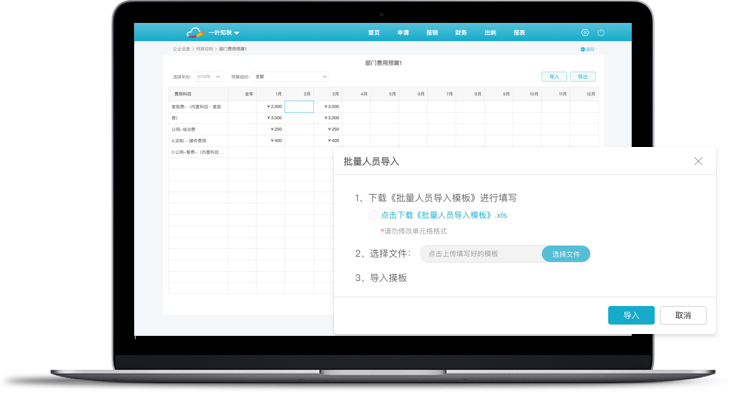Click the power icon in the header
This screenshot has height=393, width=731.
601,33
